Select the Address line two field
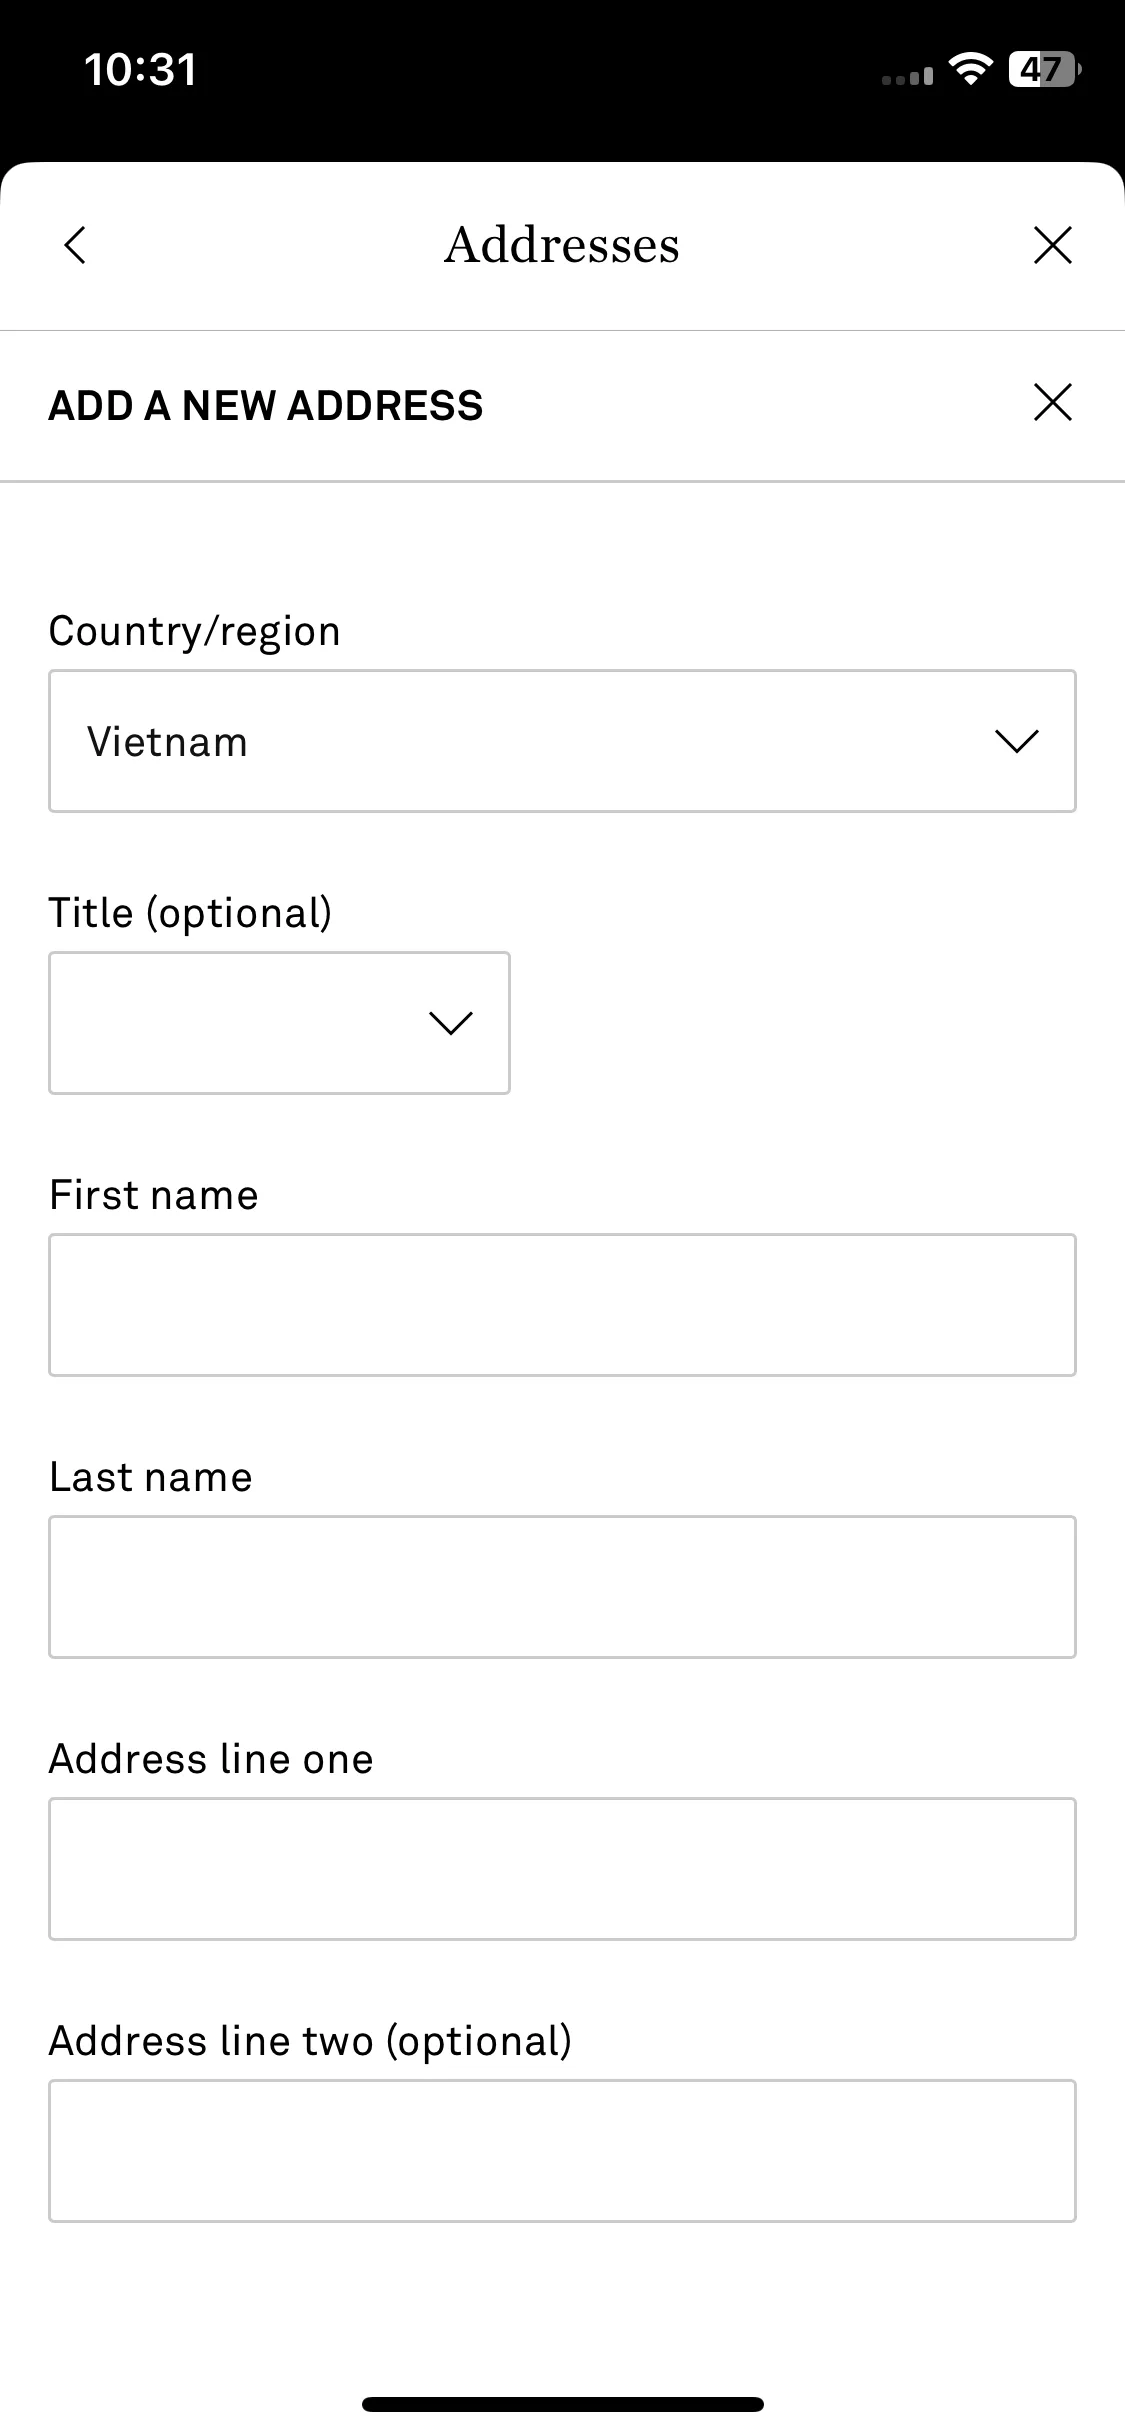This screenshot has height=2436, width=1125. [562, 2151]
